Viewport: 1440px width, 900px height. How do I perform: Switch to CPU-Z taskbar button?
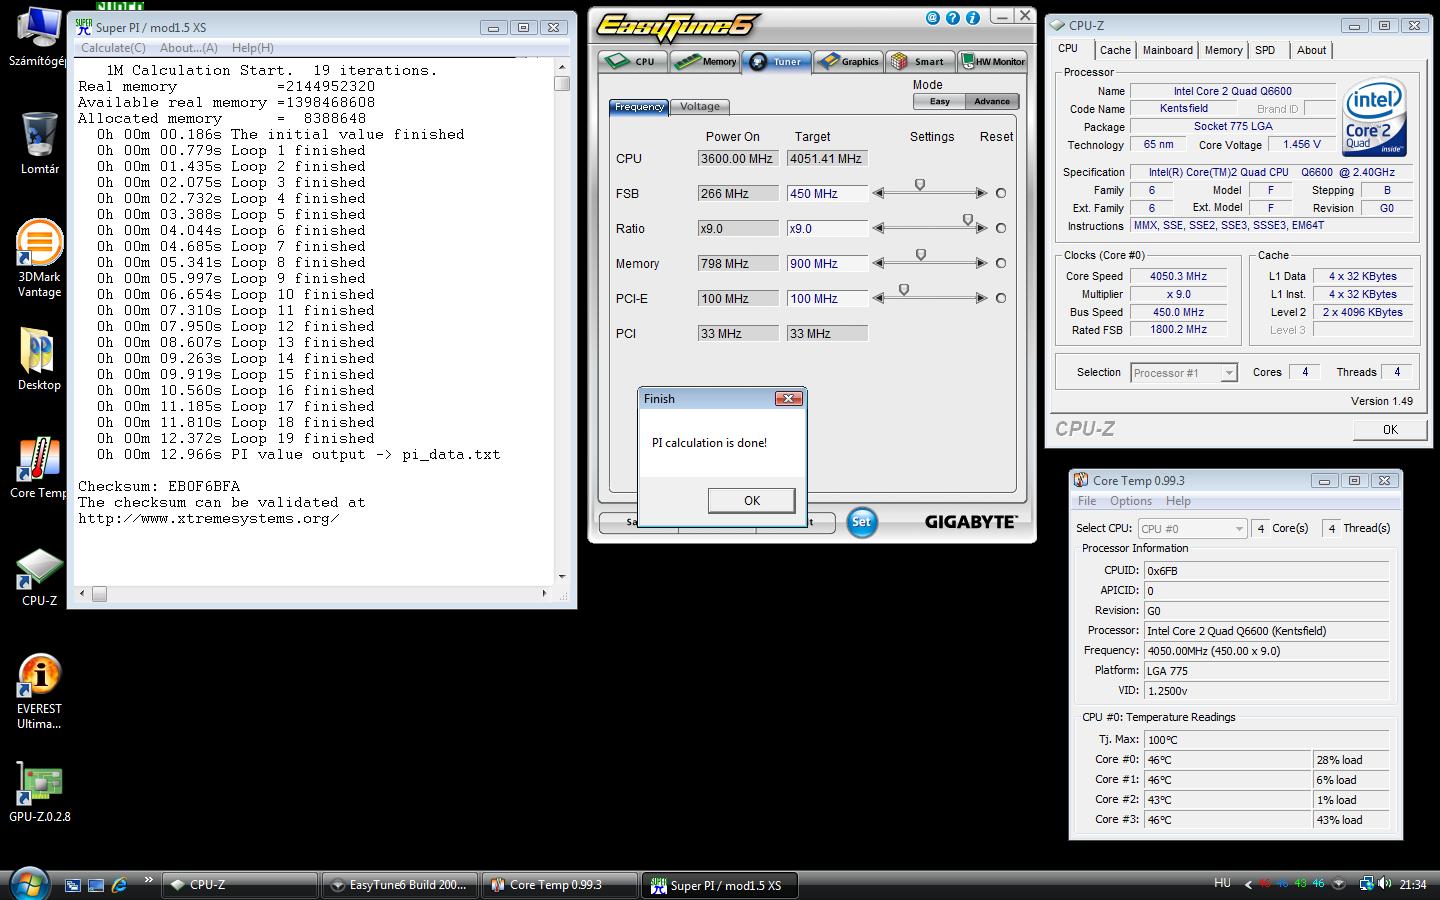click(x=239, y=885)
